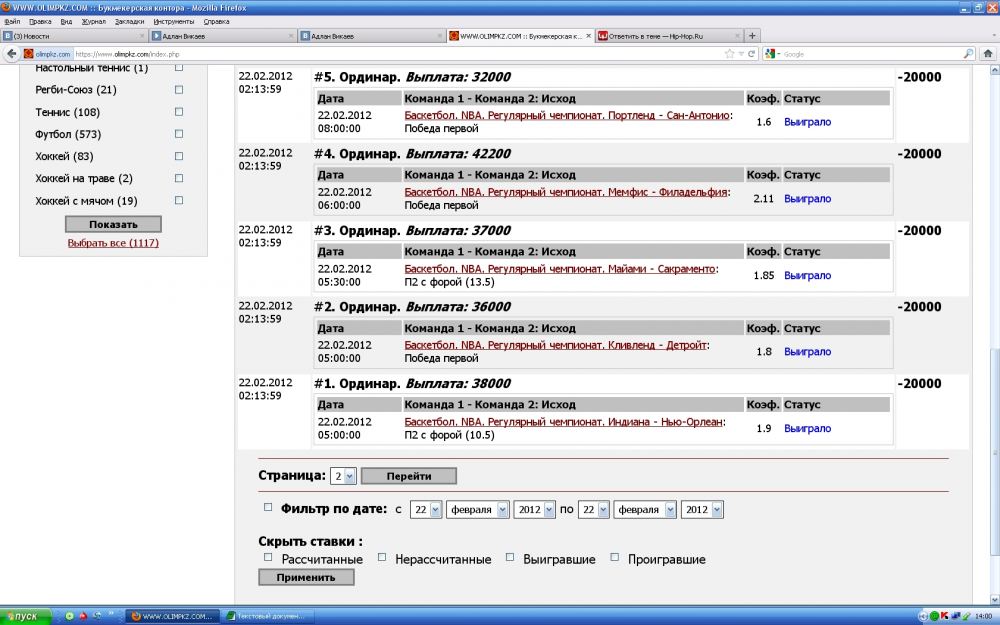Tick the Теннис (108) checkbox
The height and width of the screenshot is (625, 1000).
click(x=179, y=112)
